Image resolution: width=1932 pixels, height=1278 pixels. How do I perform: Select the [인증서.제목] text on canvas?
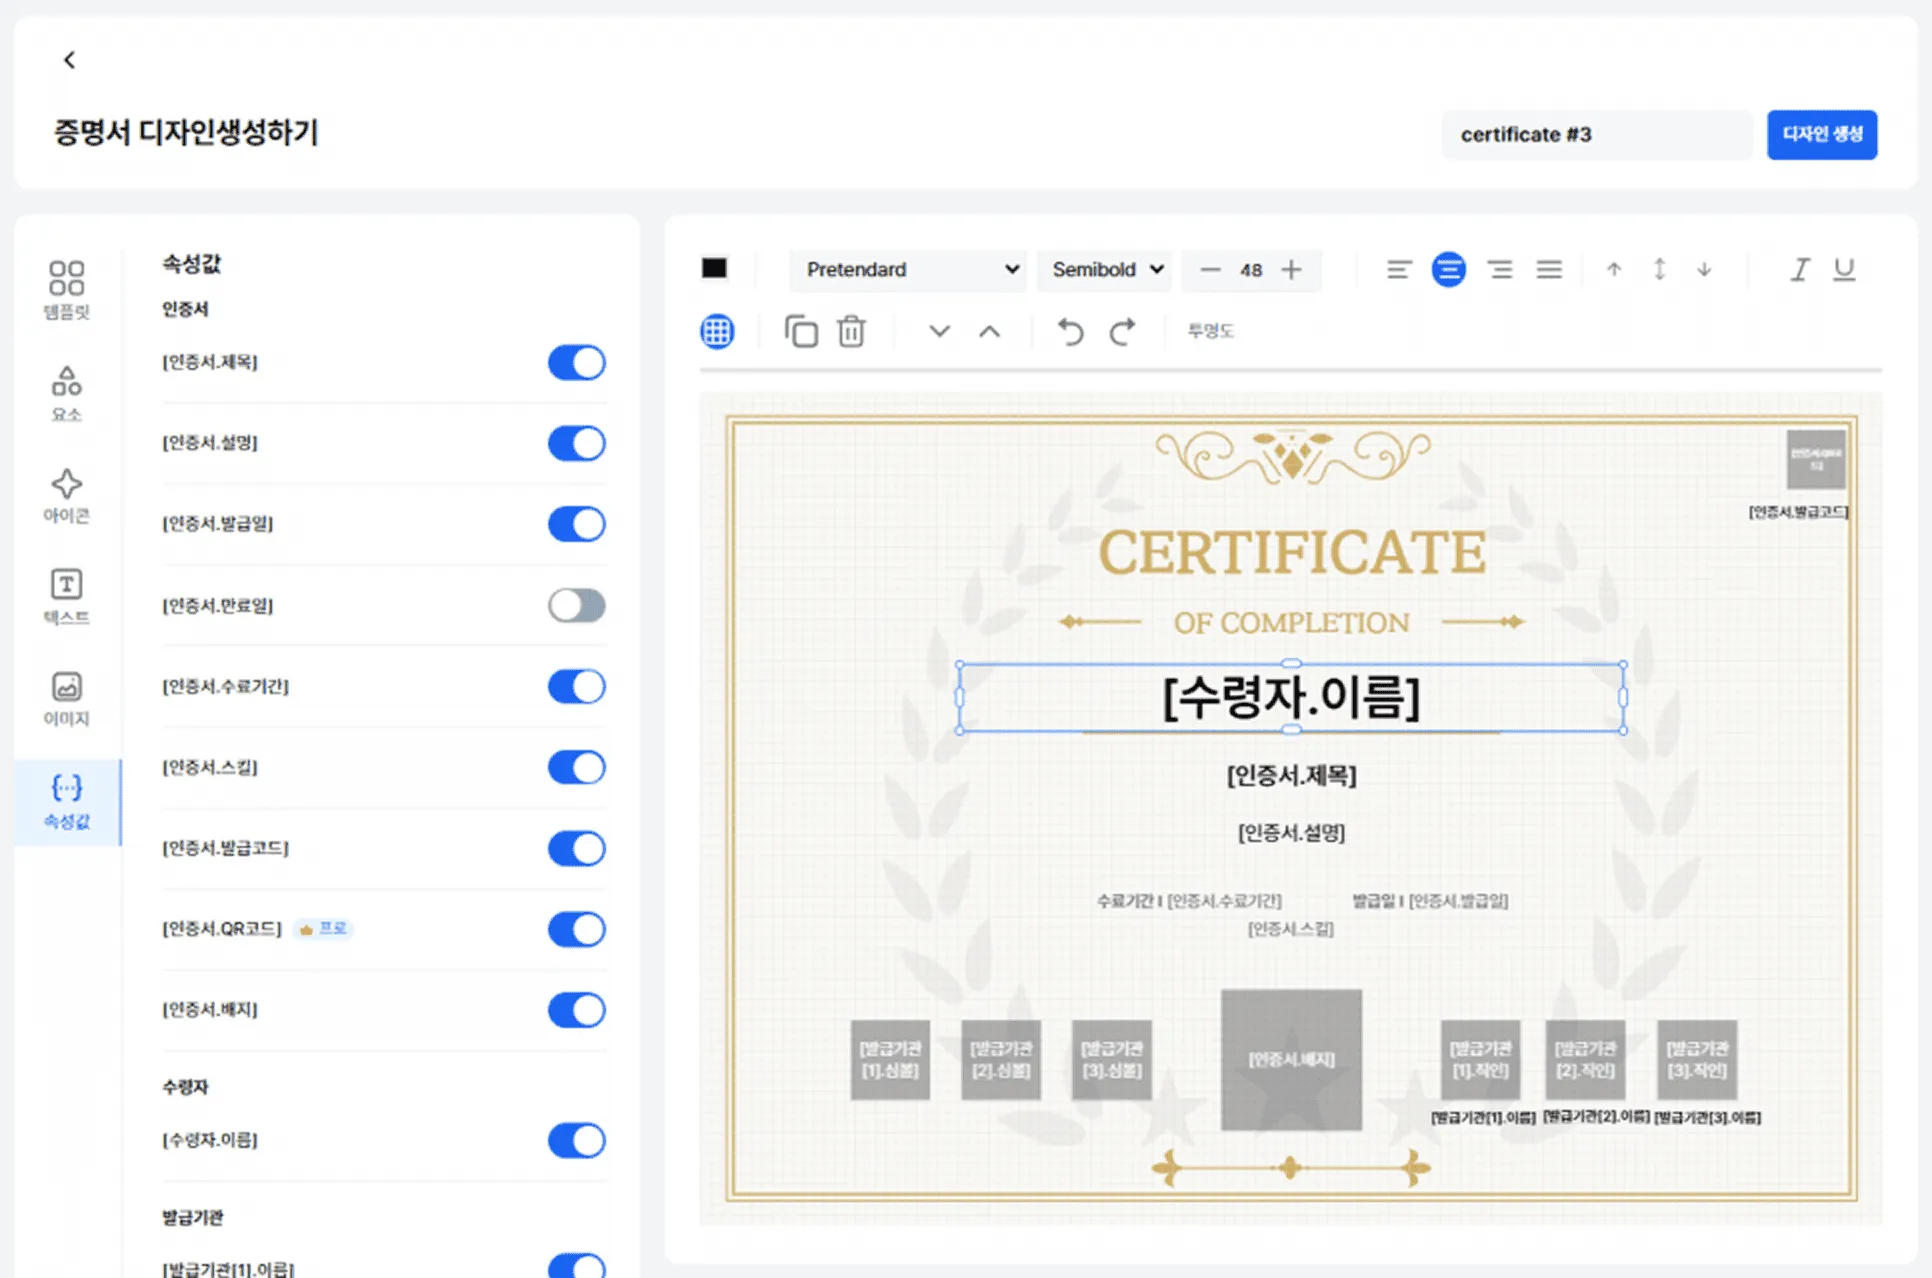tap(1291, 776)
